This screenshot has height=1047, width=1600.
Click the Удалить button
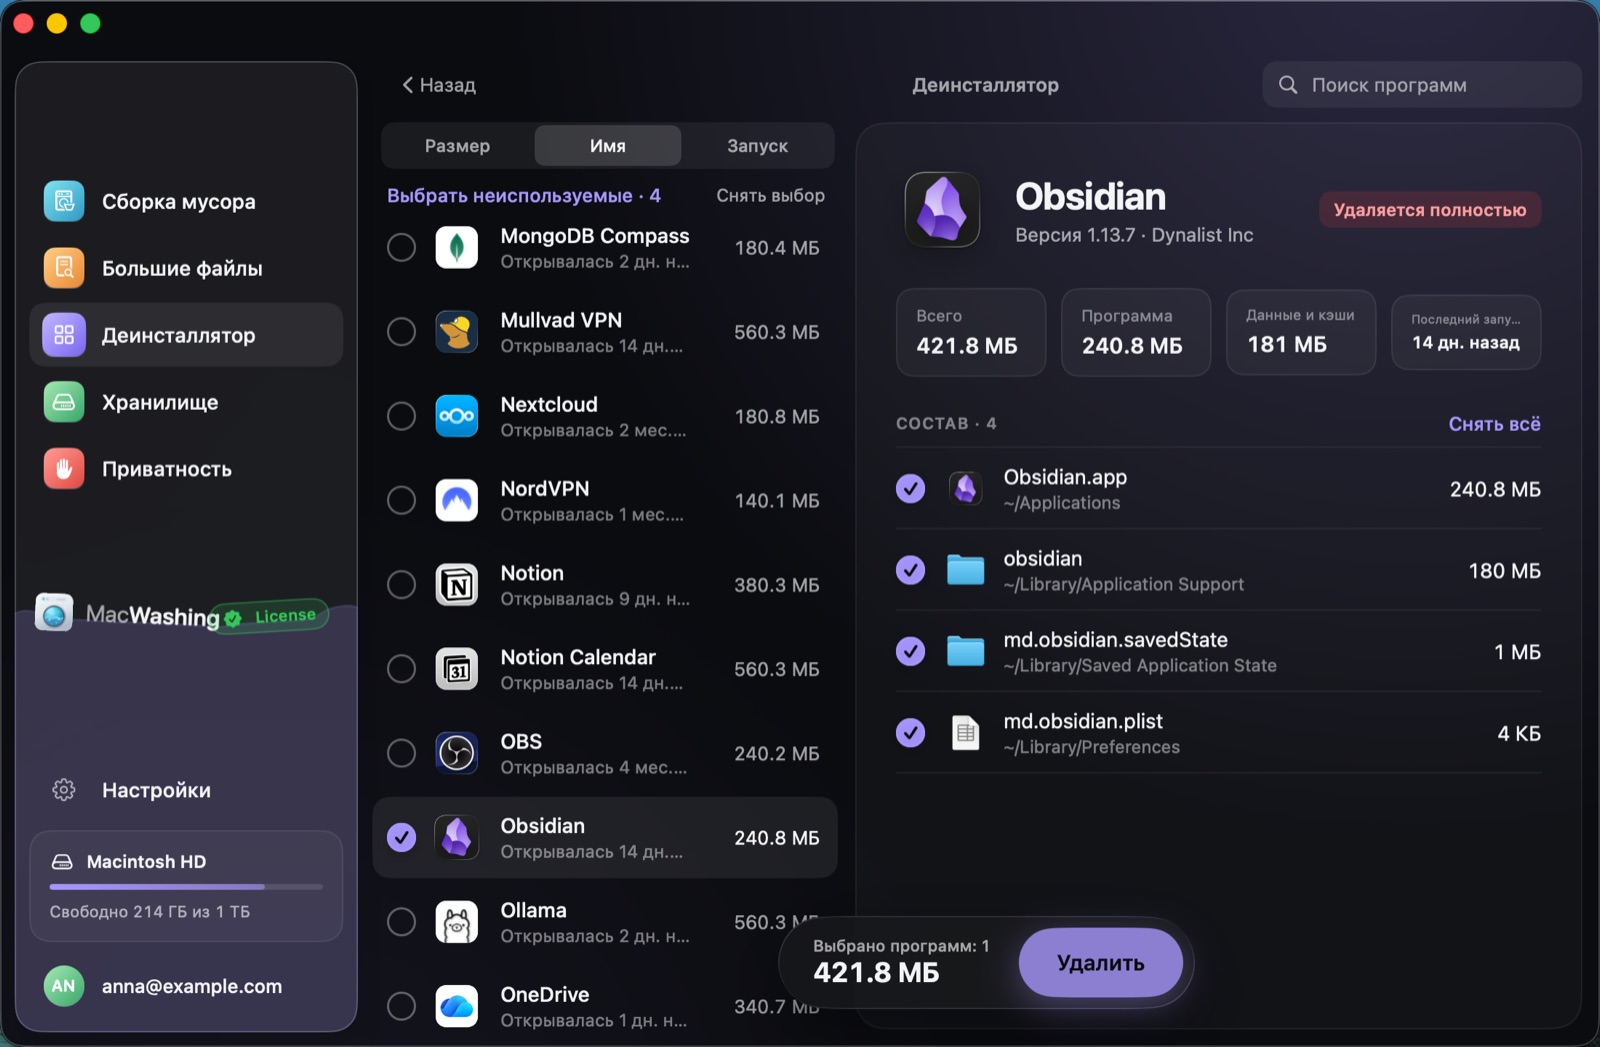pos(1101,962)
